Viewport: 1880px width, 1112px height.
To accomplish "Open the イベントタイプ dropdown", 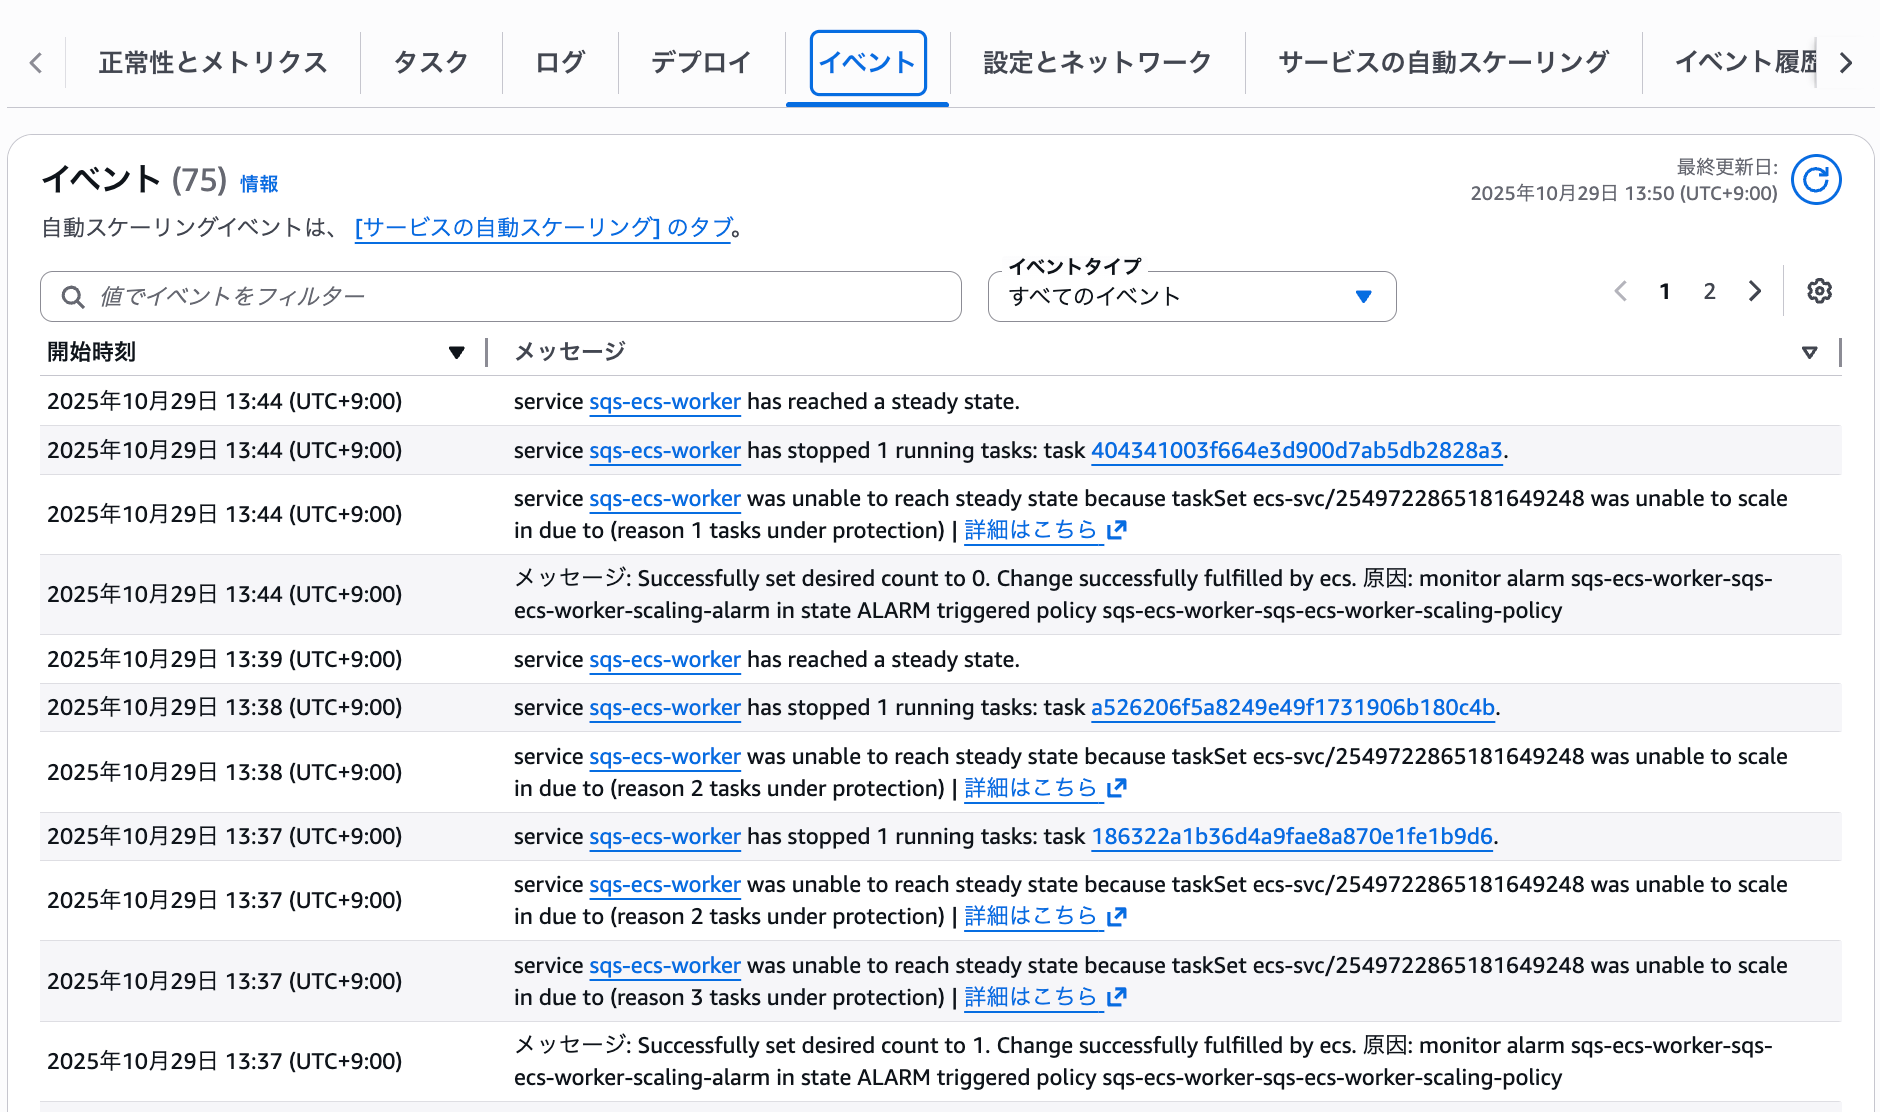I will coord(1191,297).
